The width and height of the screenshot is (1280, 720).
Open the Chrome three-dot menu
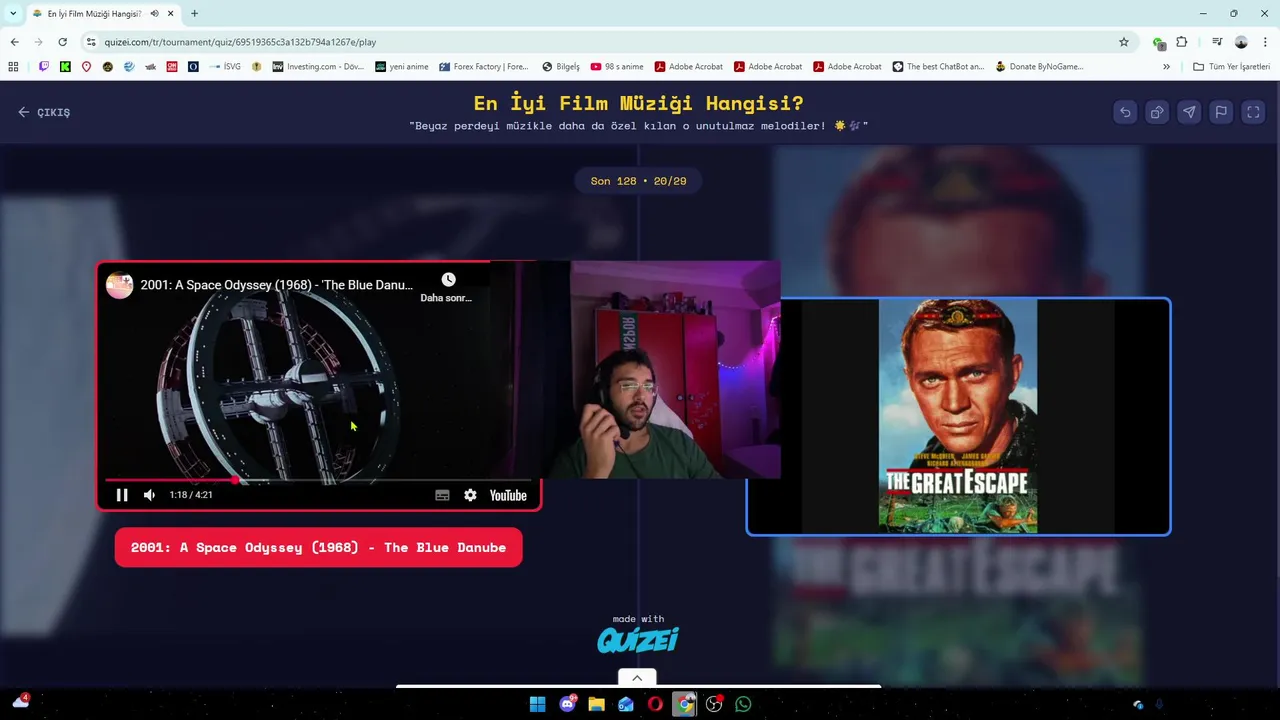pos(1266,42)
